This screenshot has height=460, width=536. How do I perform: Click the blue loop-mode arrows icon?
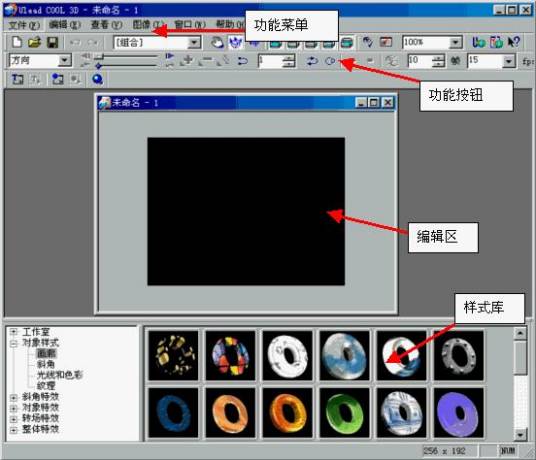(x=312, y=61)
